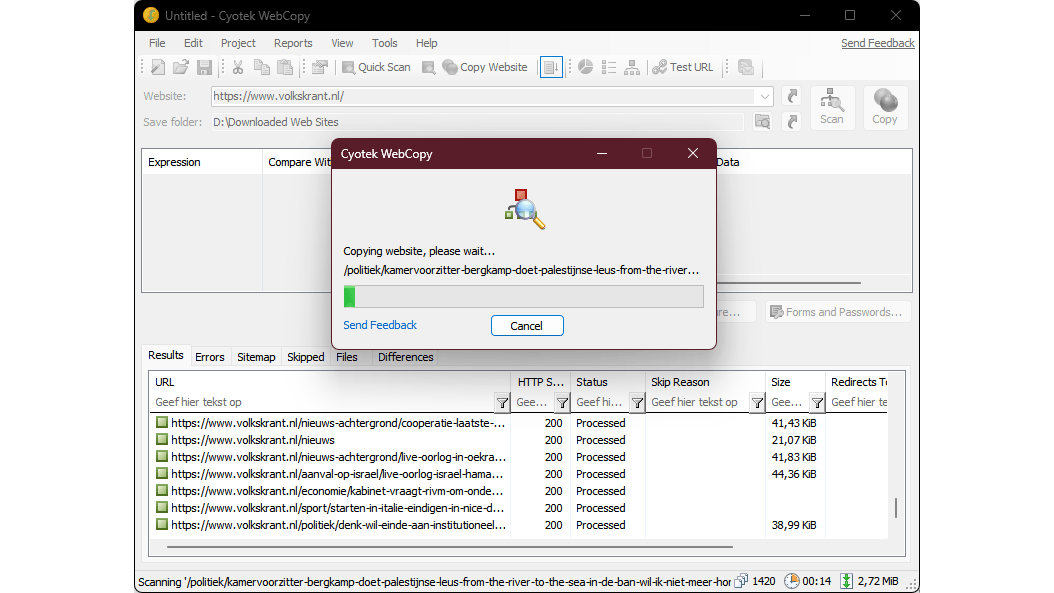Click the scan icon before Copy Website
Image resolution: width=1054 pixels, height=593 pixels.
428,67
